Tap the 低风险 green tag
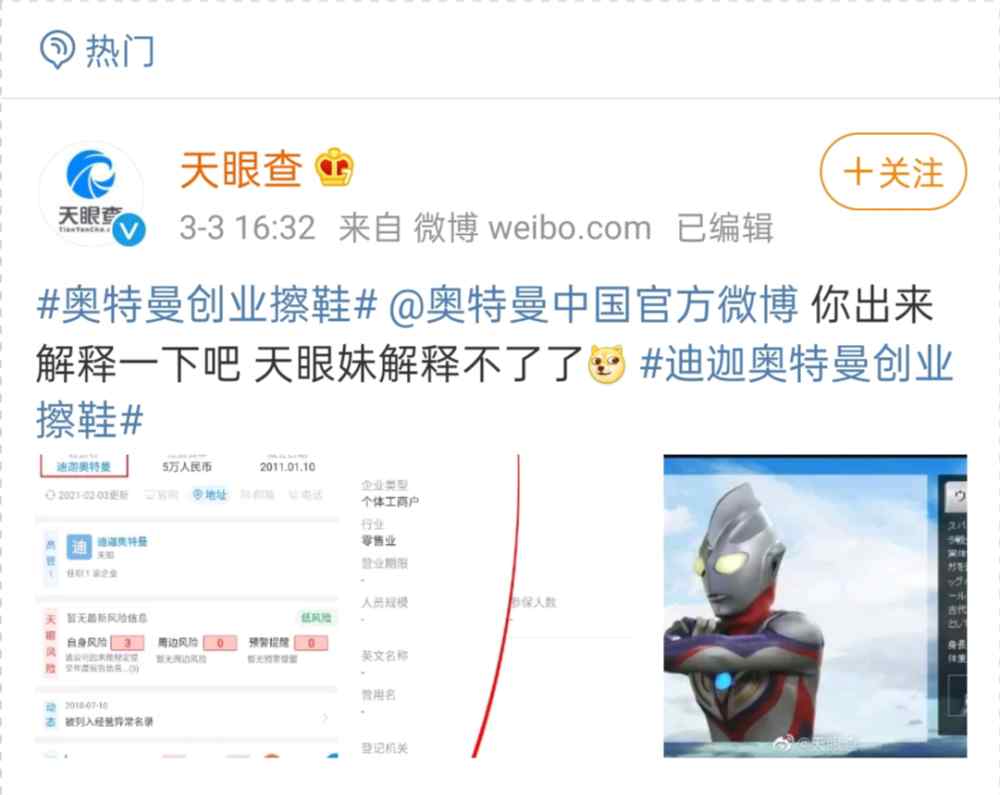Screen dimensions: 1000x795 [x=316, y=617]
